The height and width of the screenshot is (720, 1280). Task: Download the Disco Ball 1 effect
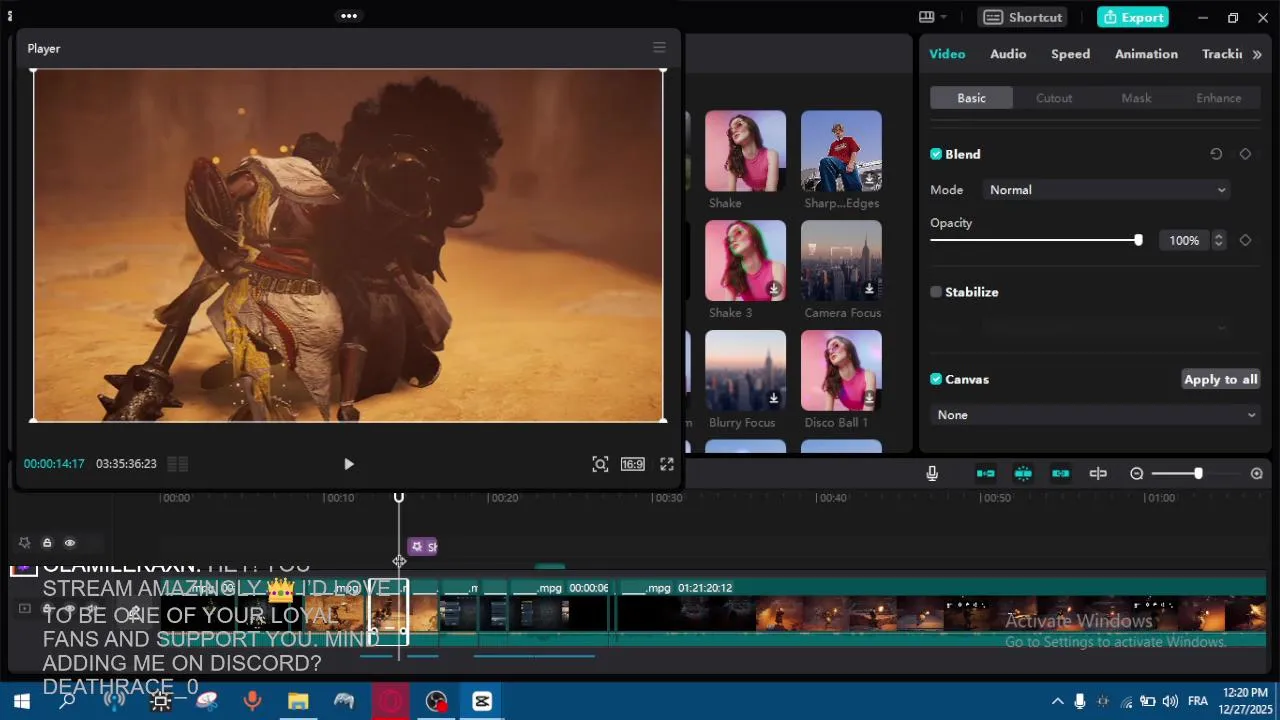(x=869, y=399)
